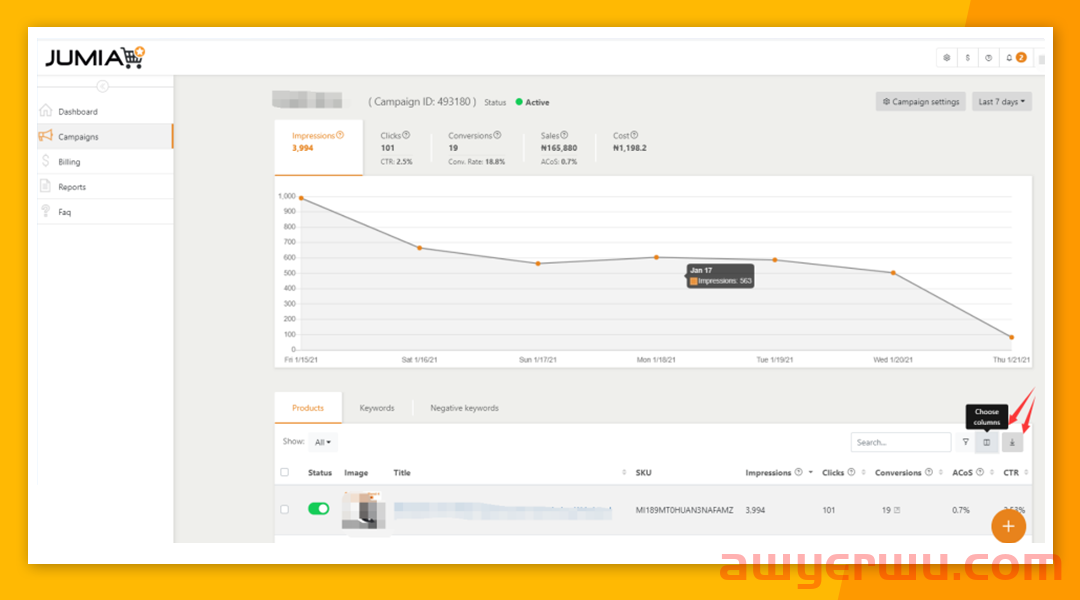Click the chart point for Sat 1/16/21
Image resolution: width=1080 pixels, height=600 pixels.
[x=419, y=248]
